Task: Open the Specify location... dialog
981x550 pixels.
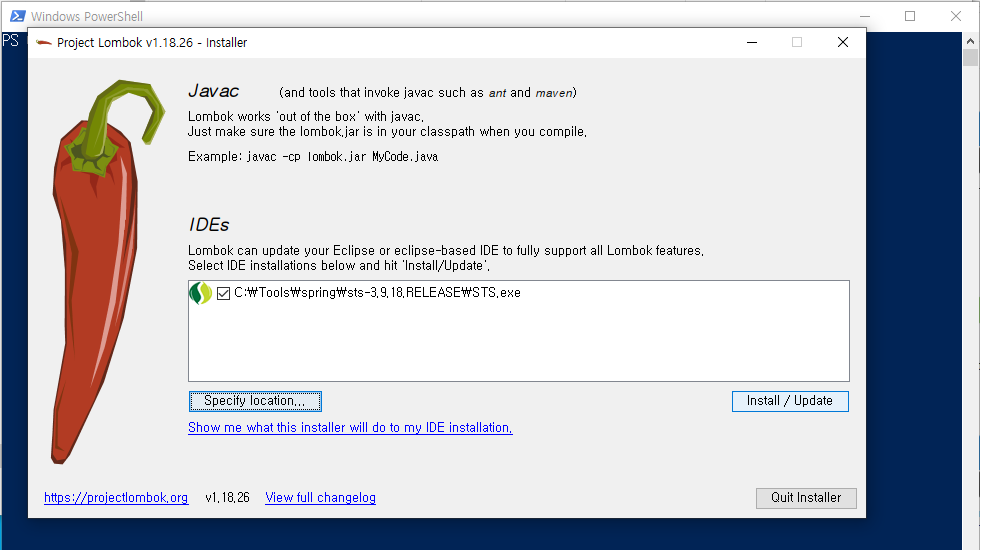Action: click(x=255, y=401)
